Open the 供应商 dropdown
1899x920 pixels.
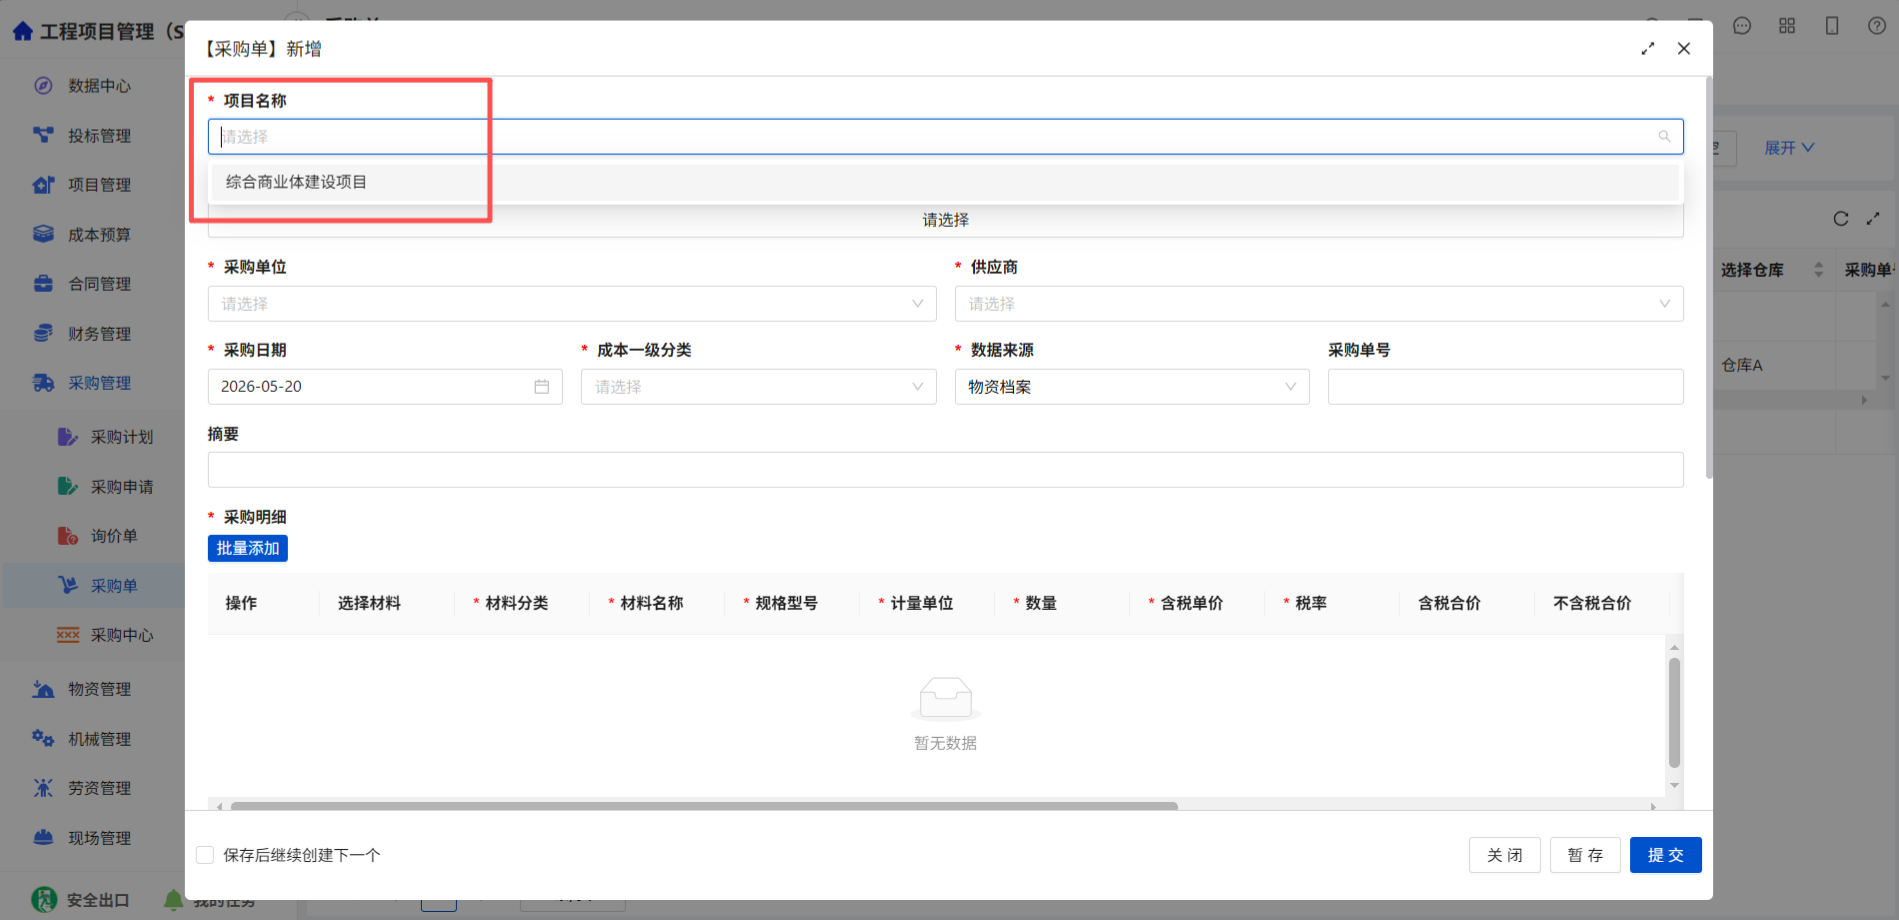(1319, 304)
